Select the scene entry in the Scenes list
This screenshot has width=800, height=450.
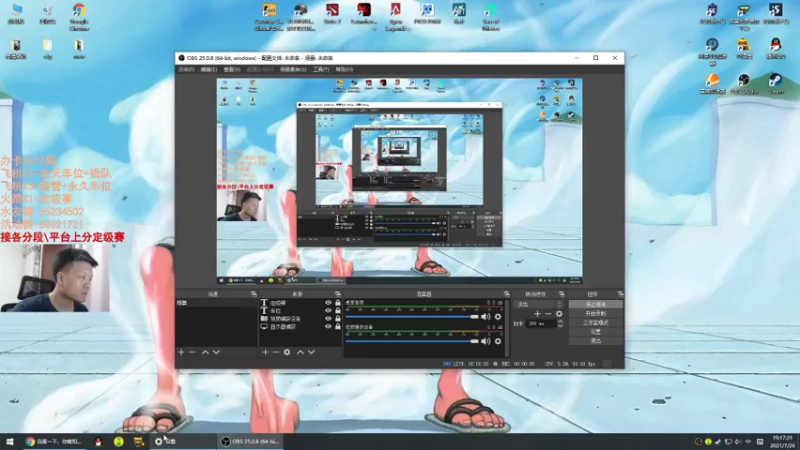pos(216,303)
